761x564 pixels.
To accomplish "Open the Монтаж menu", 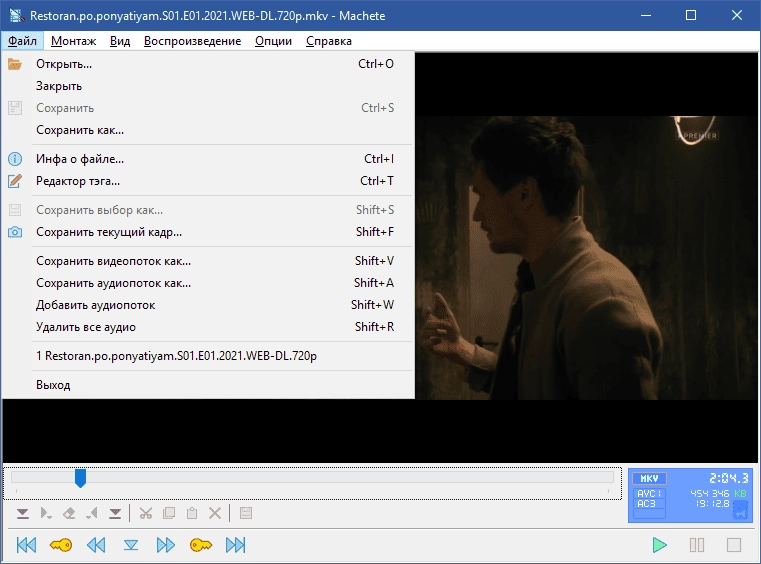I will tap(73, 41).
